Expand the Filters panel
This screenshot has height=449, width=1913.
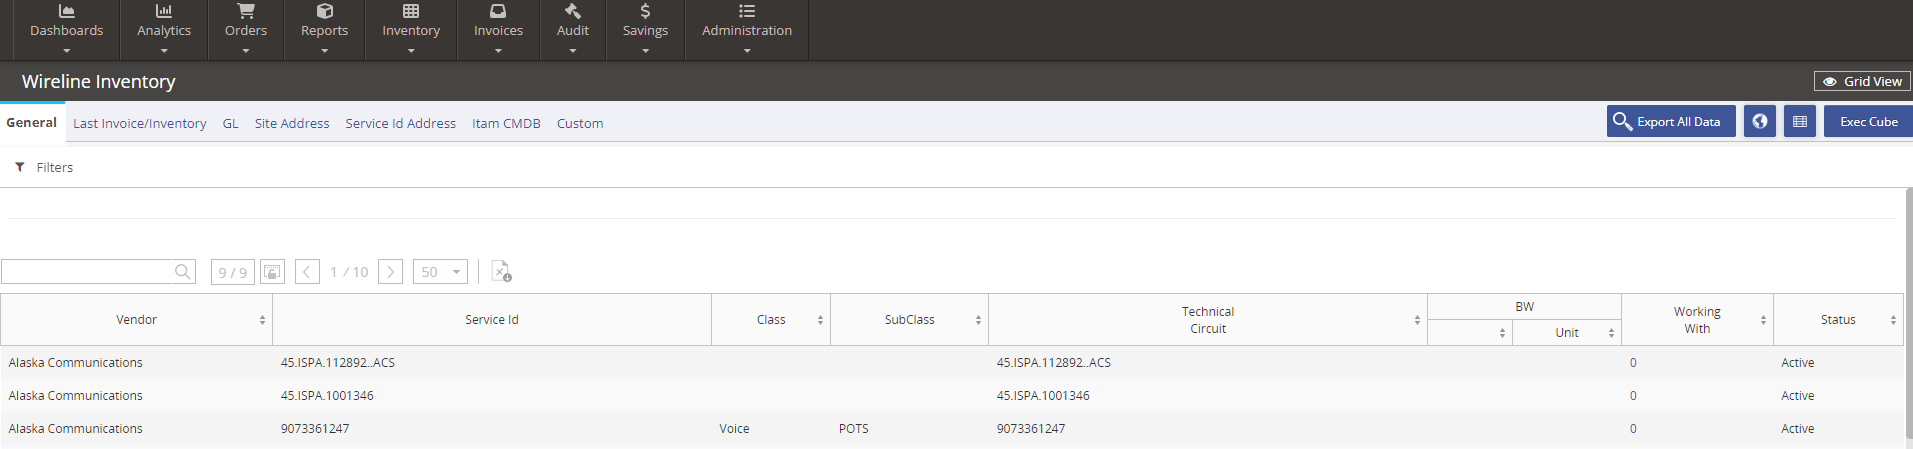pos(44,167)
